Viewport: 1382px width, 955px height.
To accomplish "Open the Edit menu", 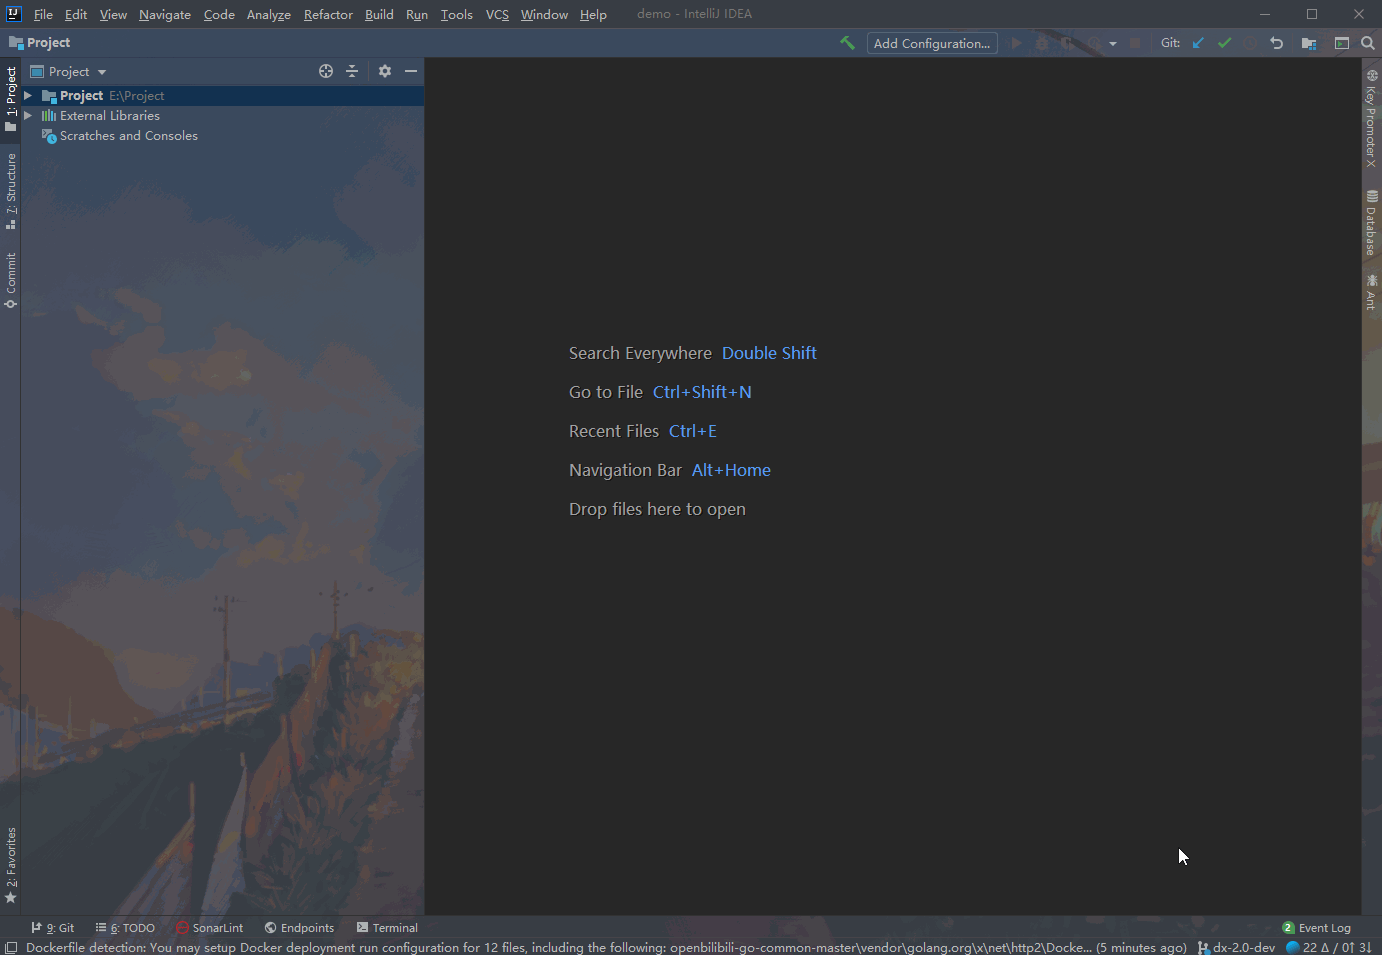I will click(x=76, y=14).
